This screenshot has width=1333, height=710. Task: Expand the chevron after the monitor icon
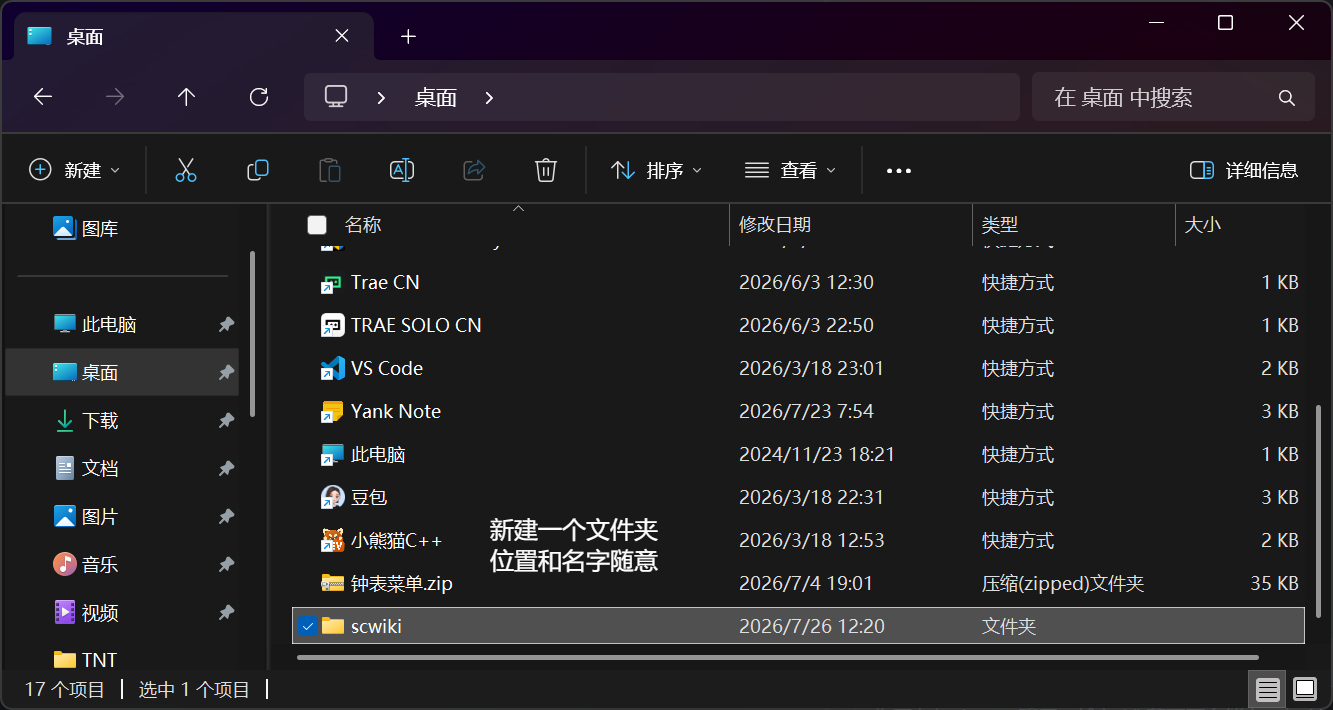pyautogui.click(x=381, y=98)
